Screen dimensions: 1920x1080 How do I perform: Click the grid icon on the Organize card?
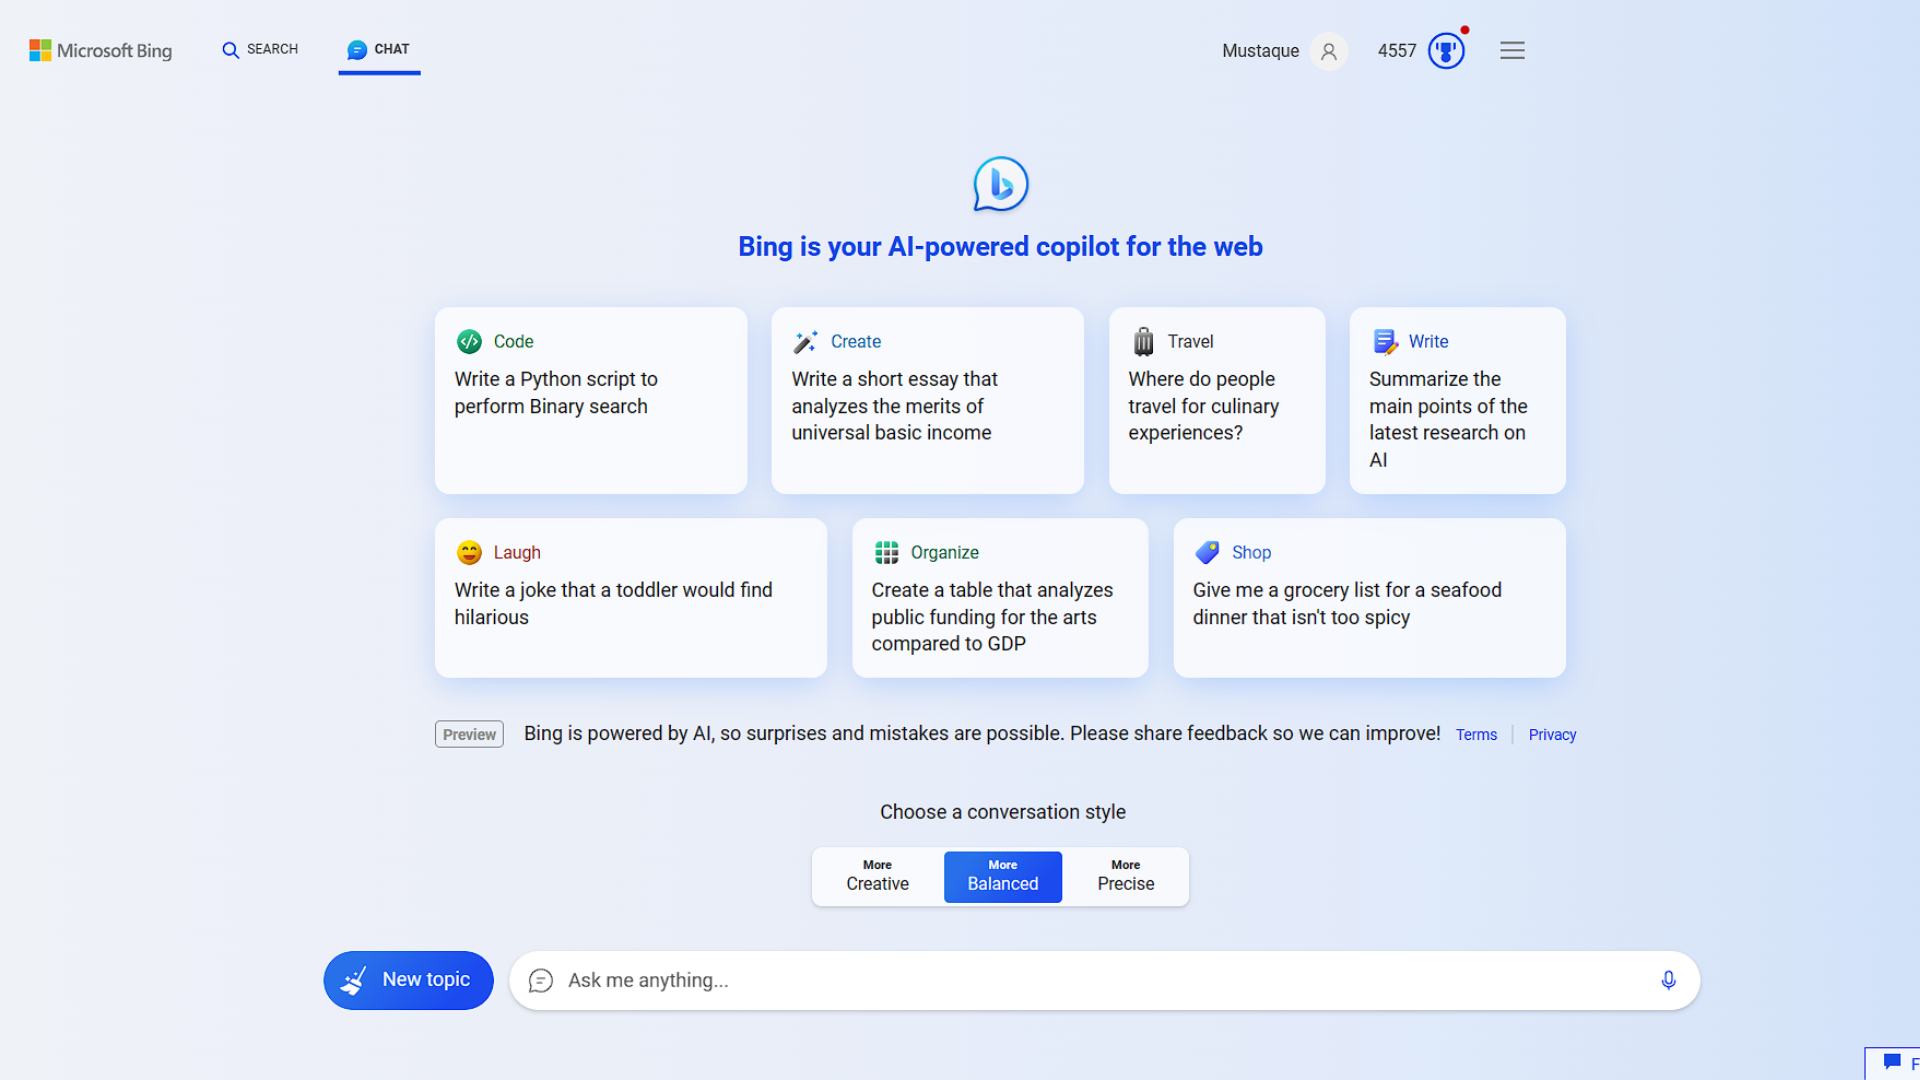886,552
